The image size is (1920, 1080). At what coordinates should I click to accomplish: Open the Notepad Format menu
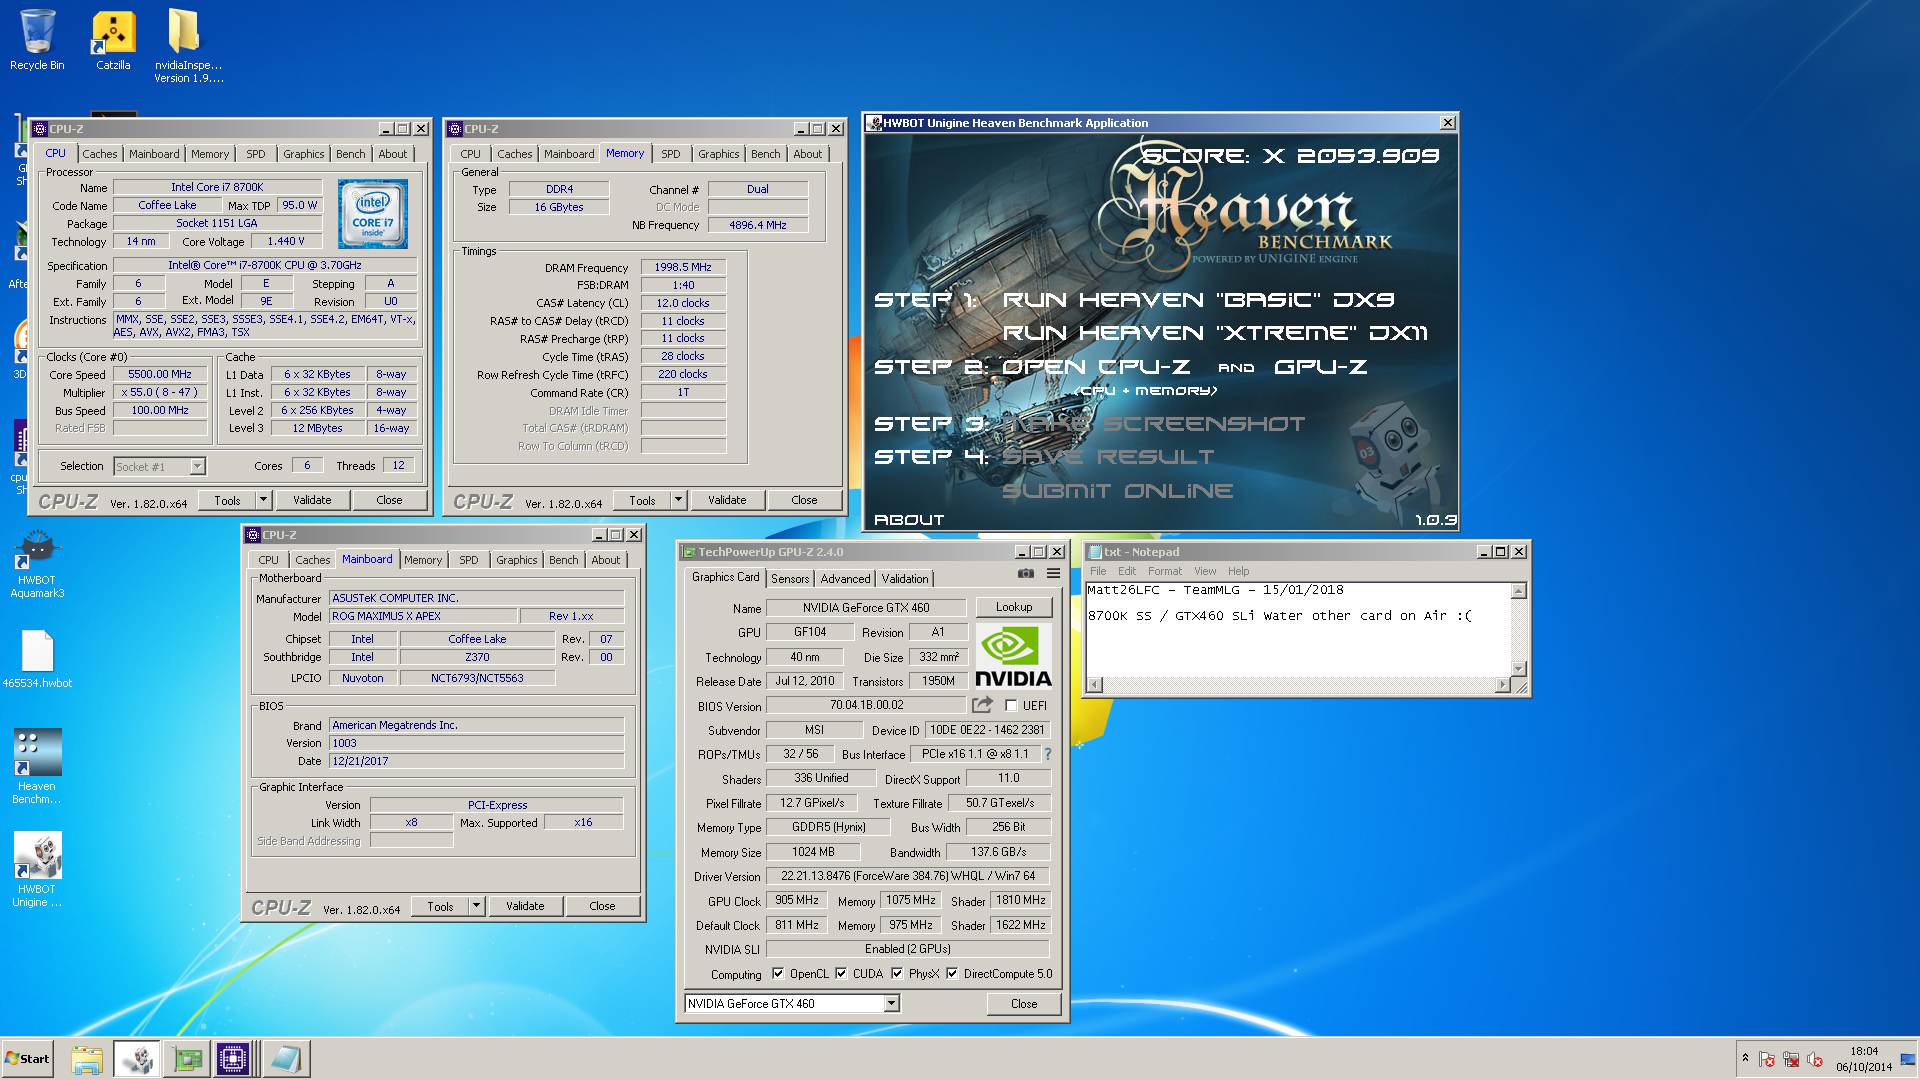pos(1164,571)
